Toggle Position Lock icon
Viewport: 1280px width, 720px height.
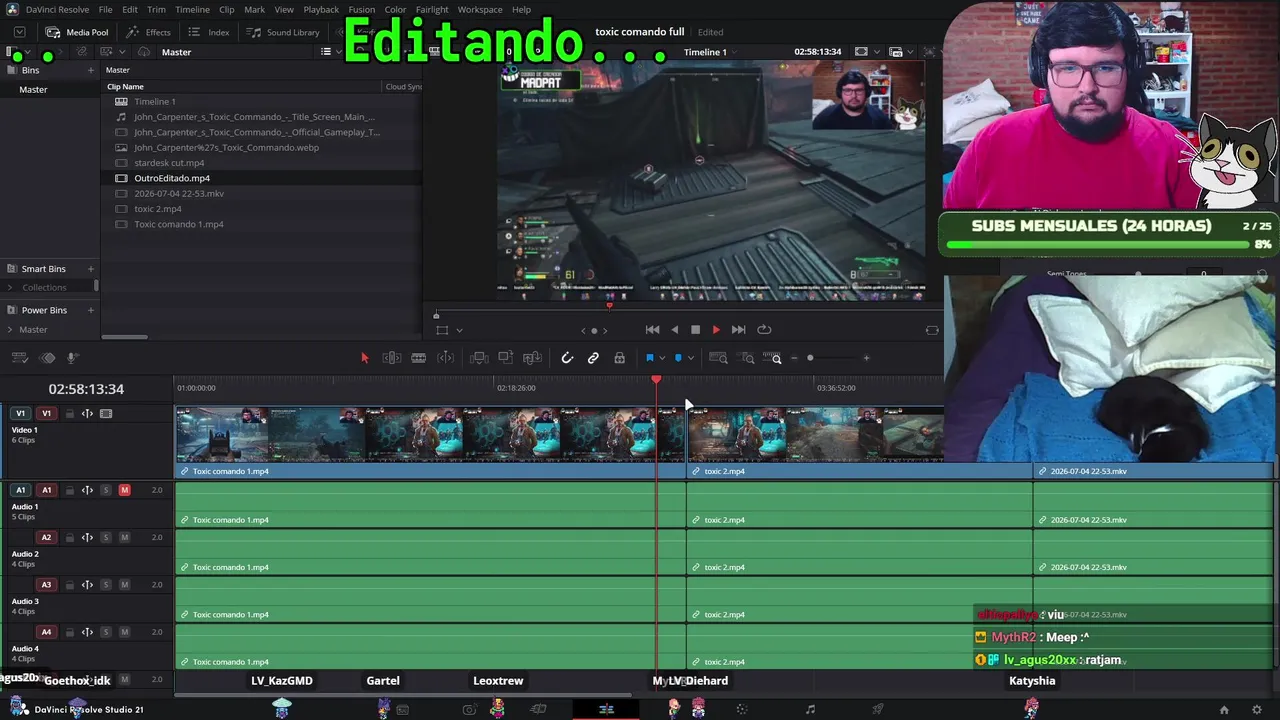click(619, 358)
